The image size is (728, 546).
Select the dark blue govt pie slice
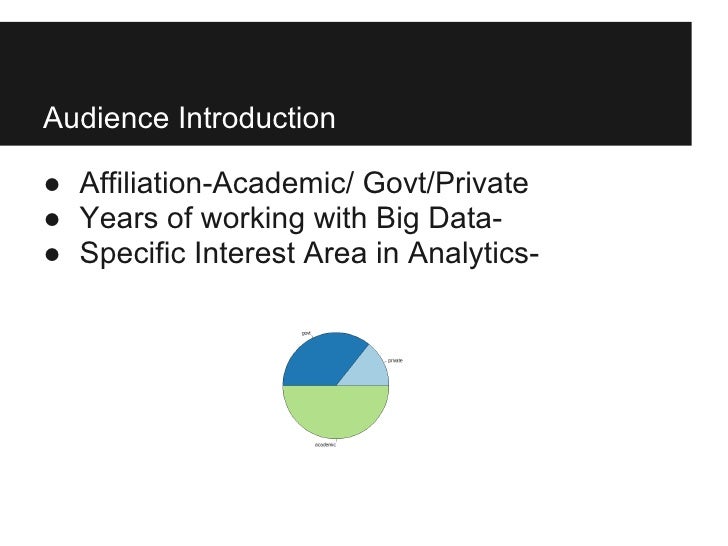point(320,360)
